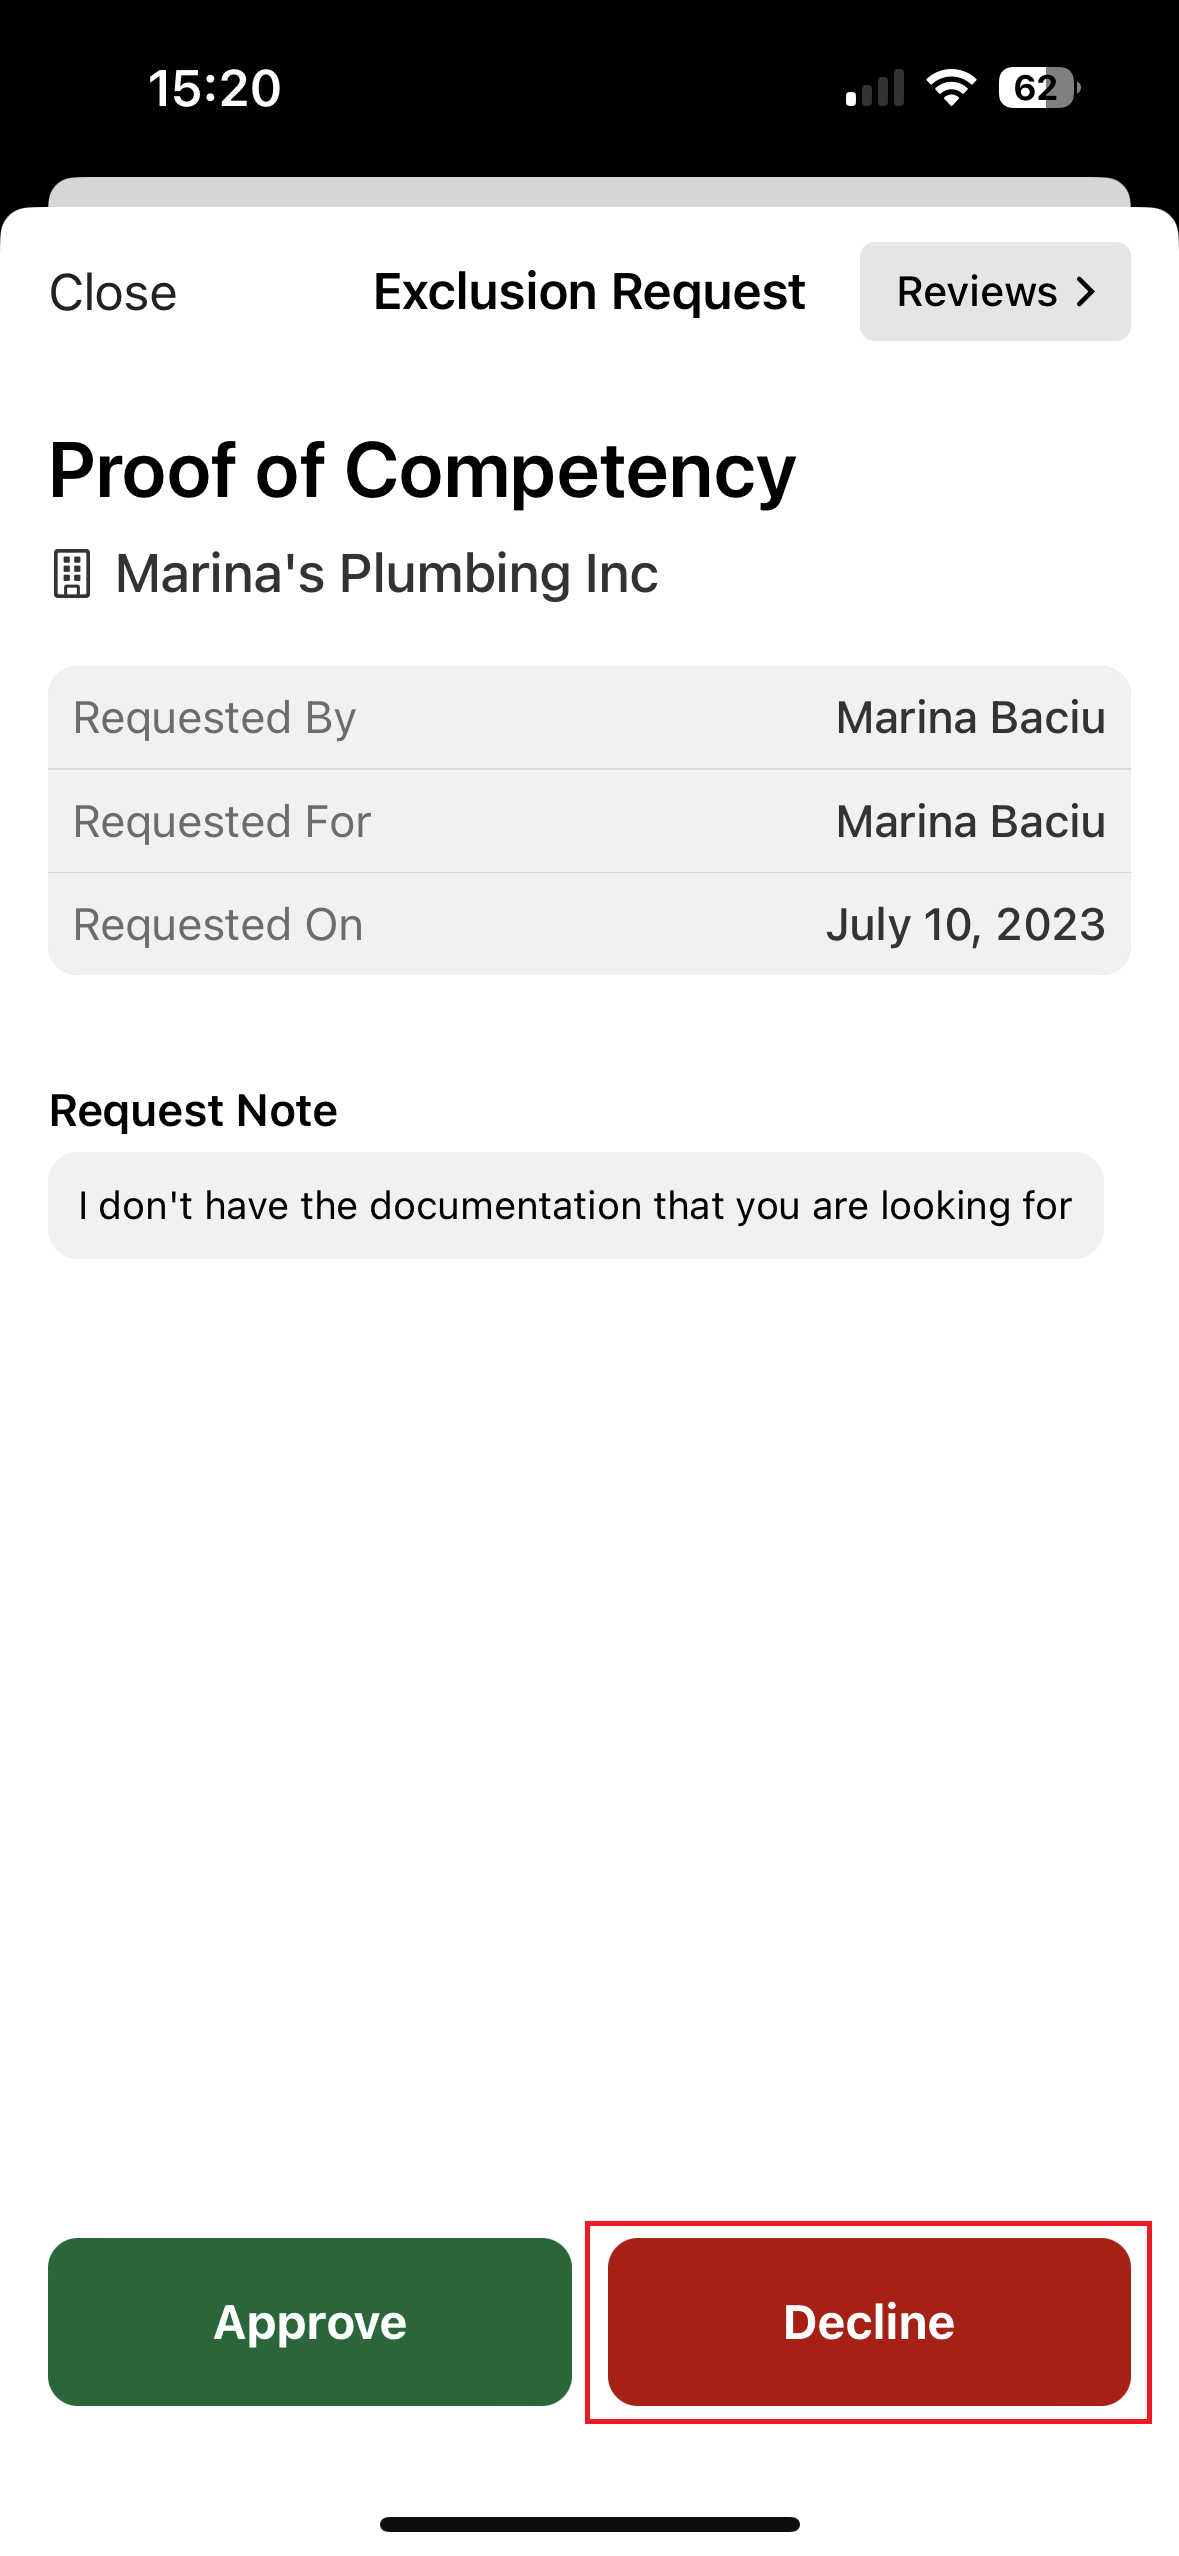
Task: Tap the home indicator bar
Action: [589, 2524]
